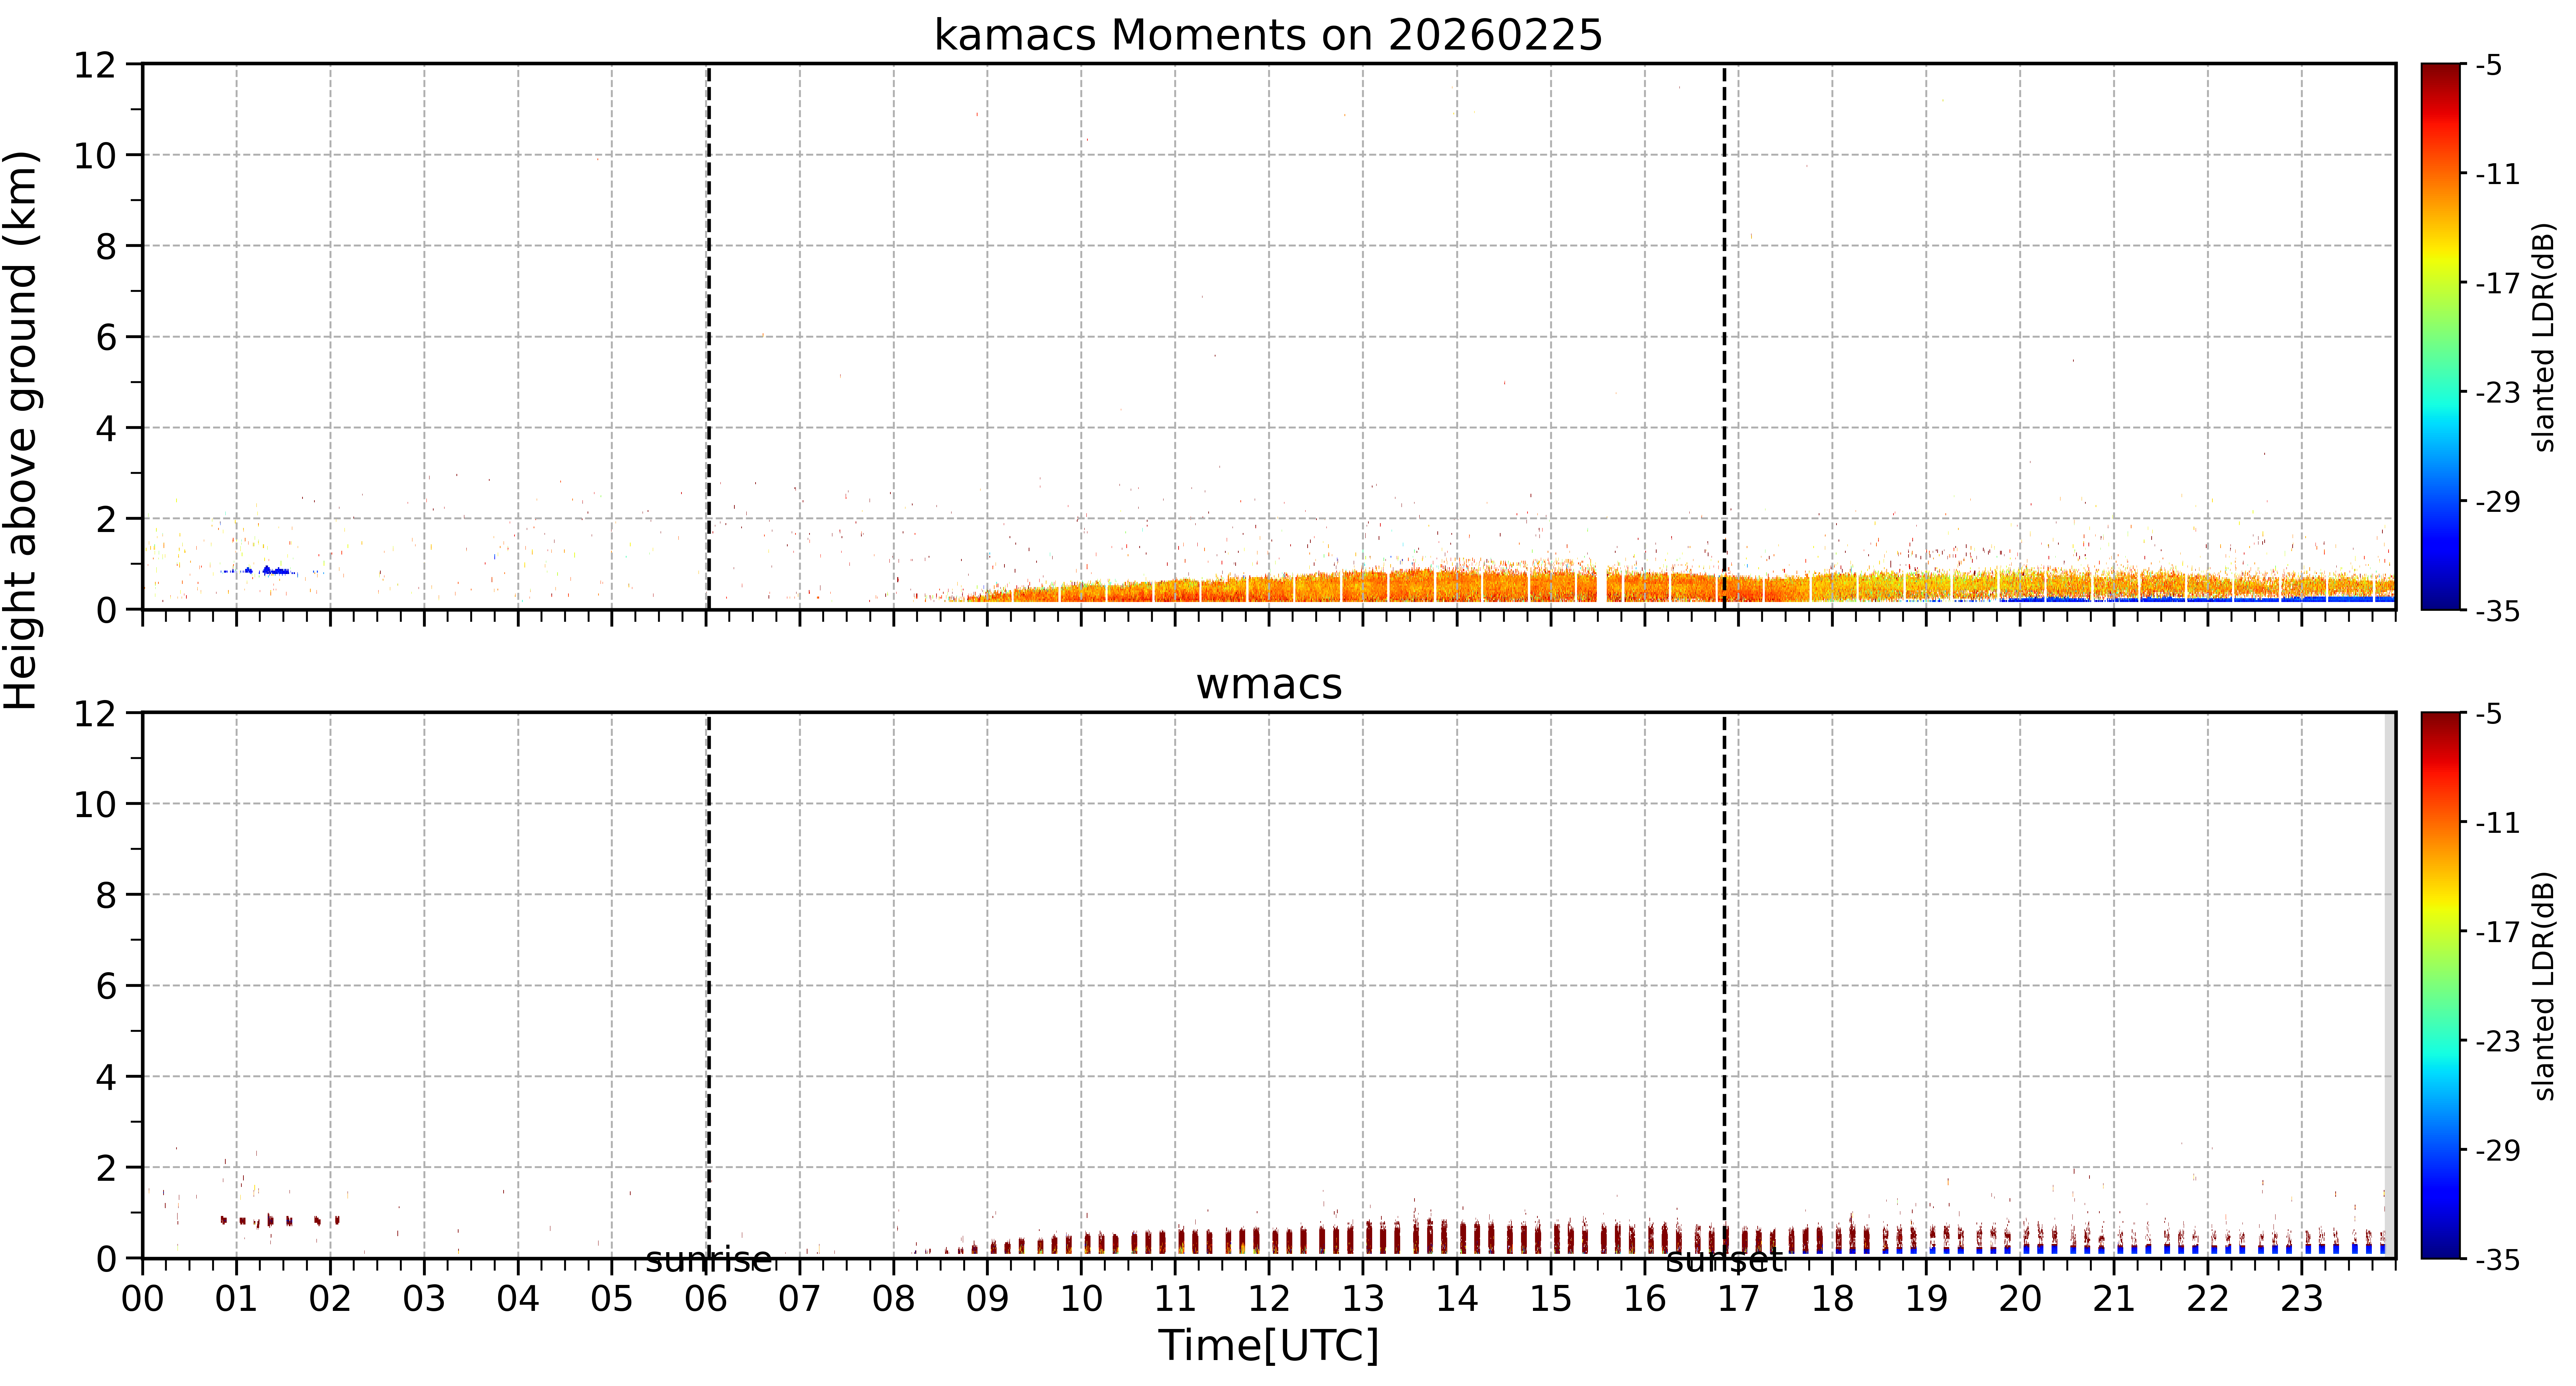The image size is (2576, 1386).
Task: Select the "Time[UTC]" axis label
Action: [1268, 1345]
